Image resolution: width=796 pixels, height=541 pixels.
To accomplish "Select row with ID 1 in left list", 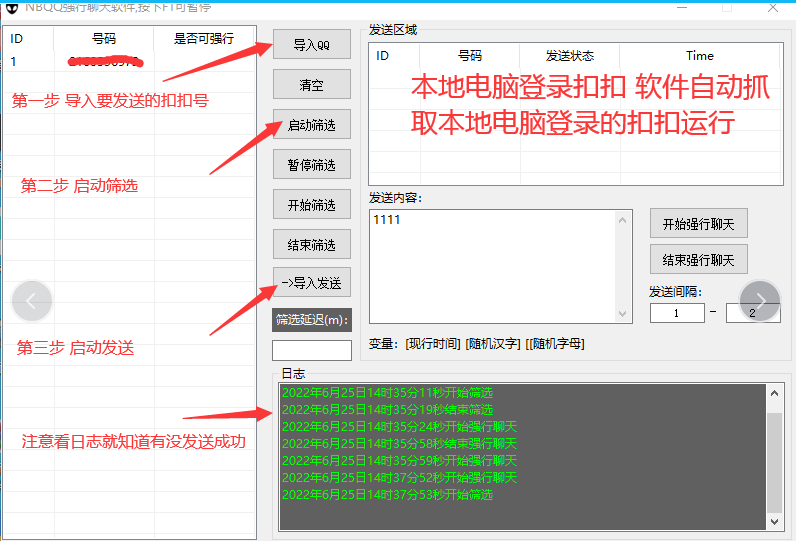I will coord(129,61).
